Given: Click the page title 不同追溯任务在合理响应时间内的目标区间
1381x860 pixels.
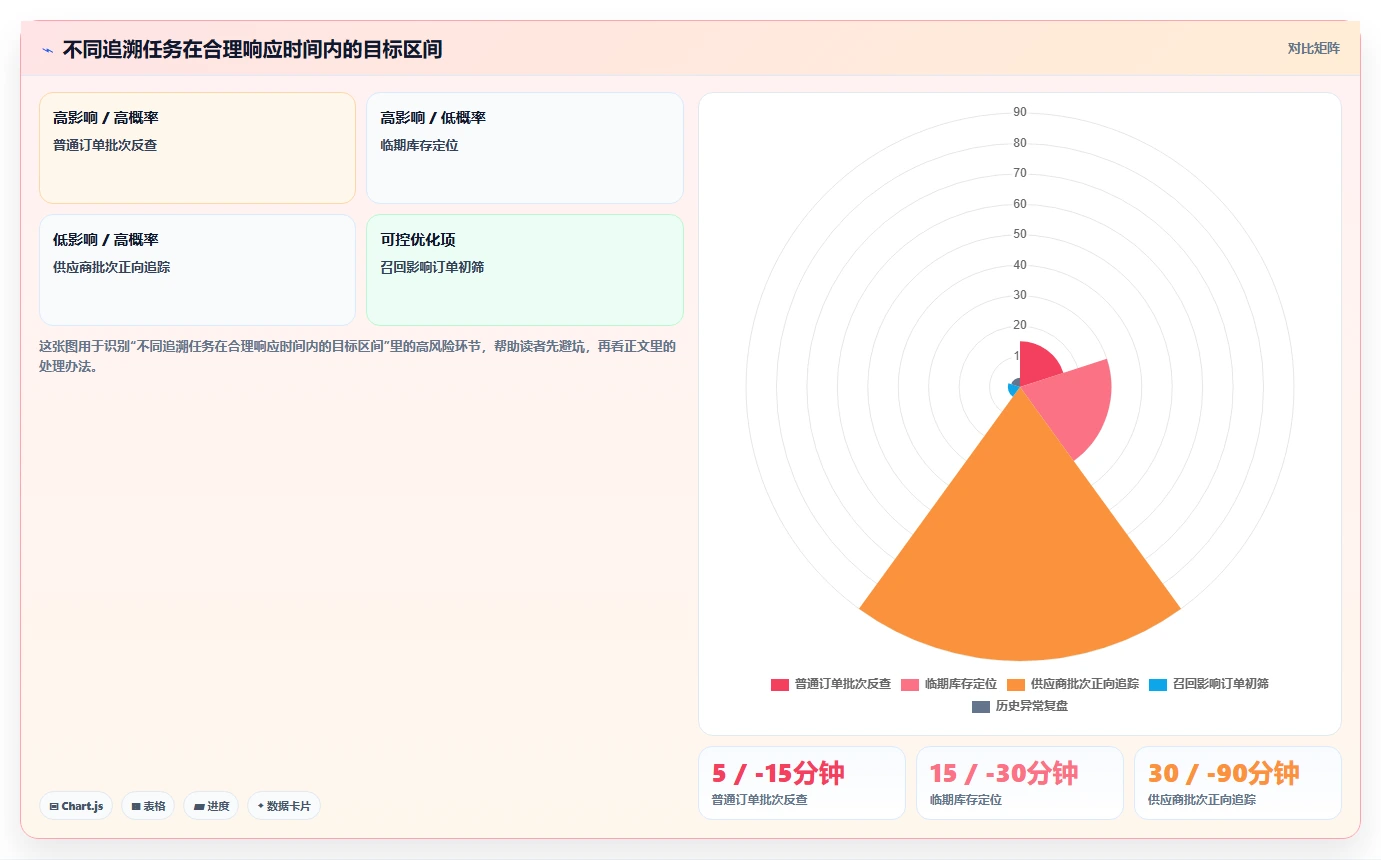Looking at the screenshot, I should (252, 49).
